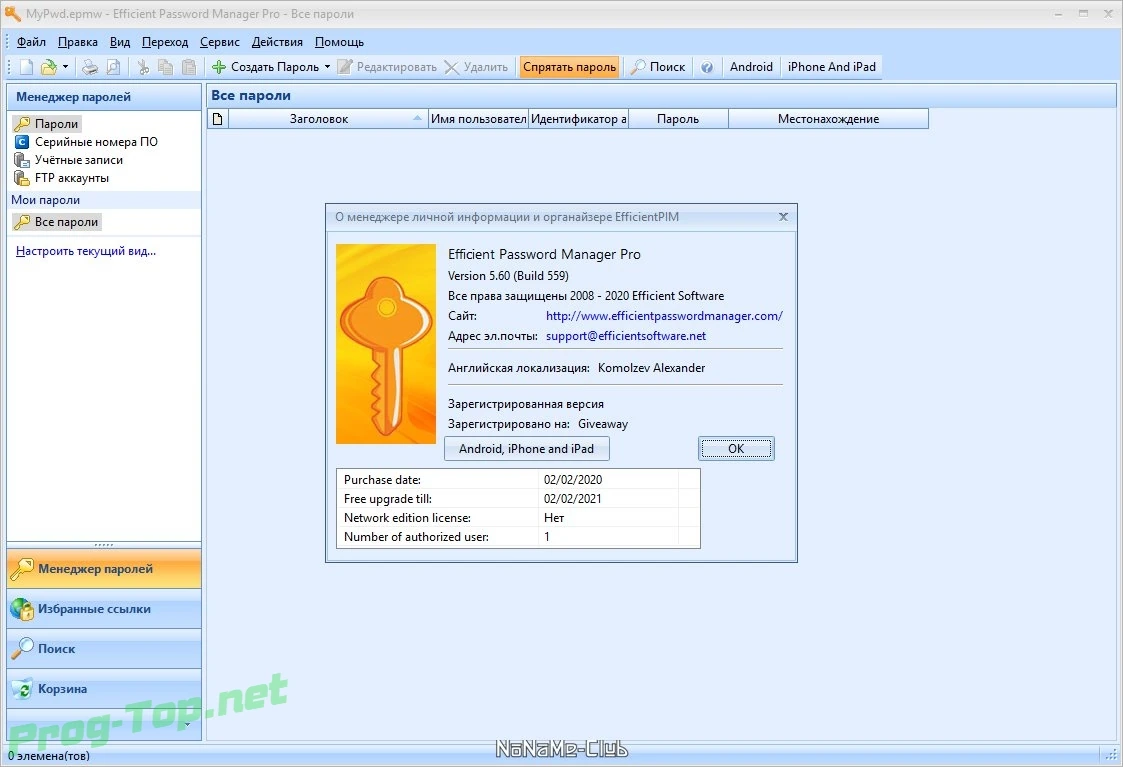Click iPhone And iPad in toolbar
1123x767 pixels.
[832, 67]
